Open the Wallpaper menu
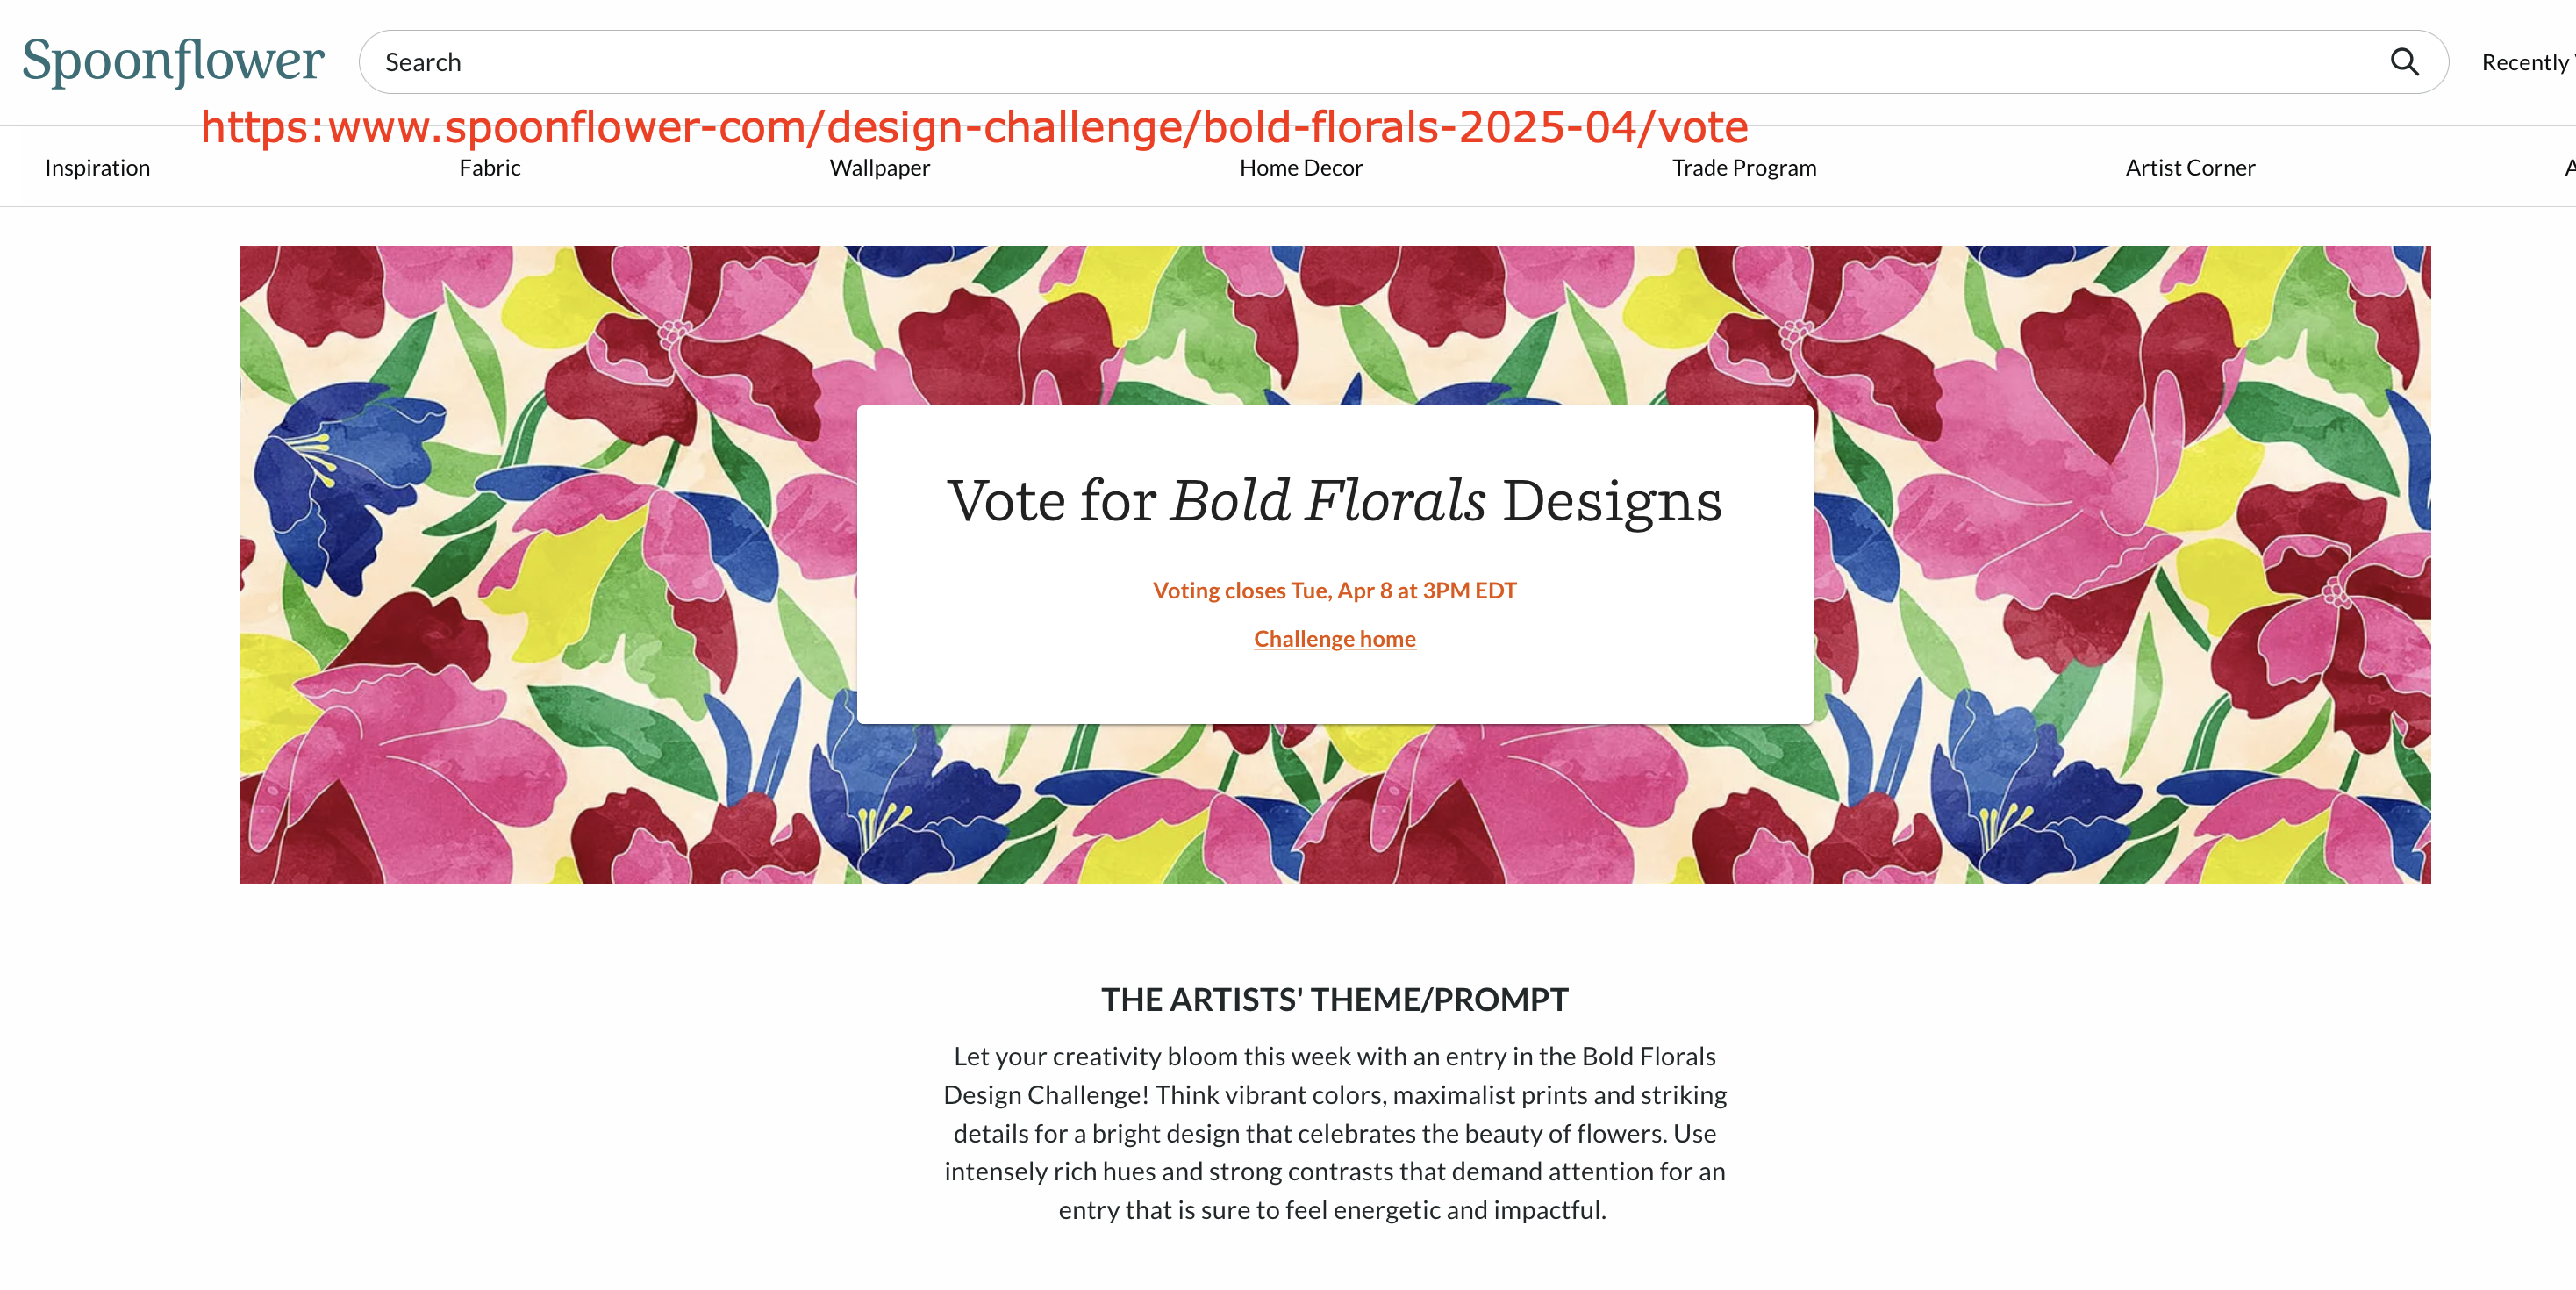2576x1290 pixels. pos(880,168)
